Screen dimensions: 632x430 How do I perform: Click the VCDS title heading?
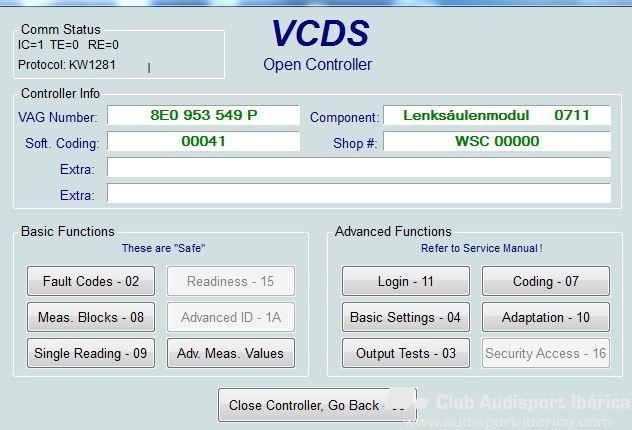[320, 33]
